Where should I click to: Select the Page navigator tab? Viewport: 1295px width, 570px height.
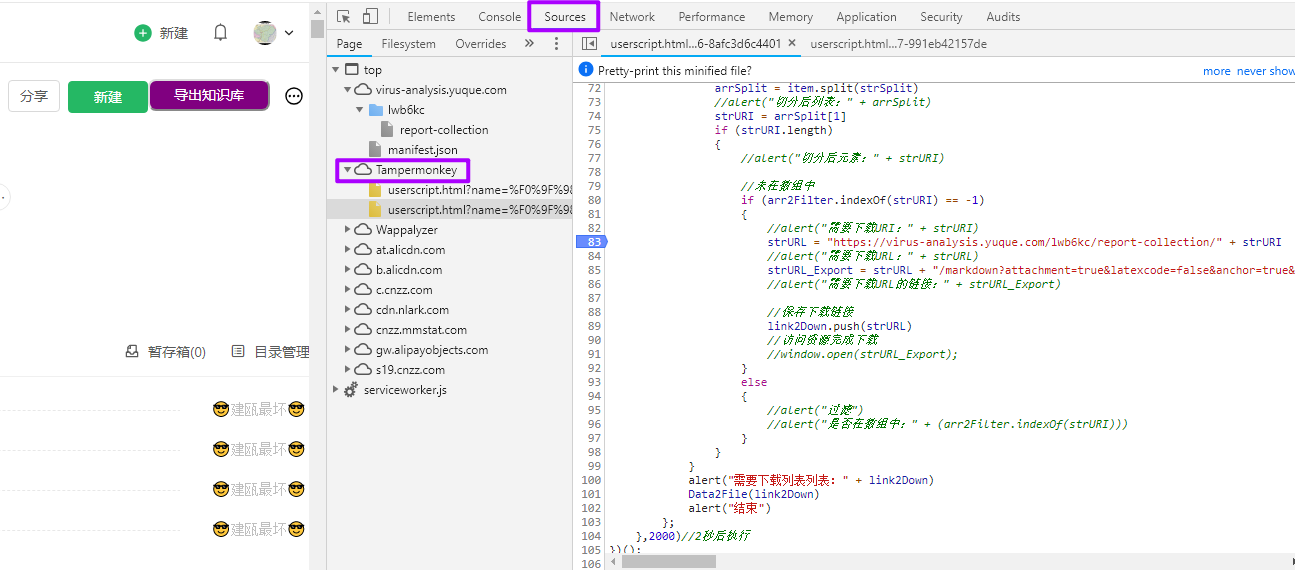pos(349,44)
